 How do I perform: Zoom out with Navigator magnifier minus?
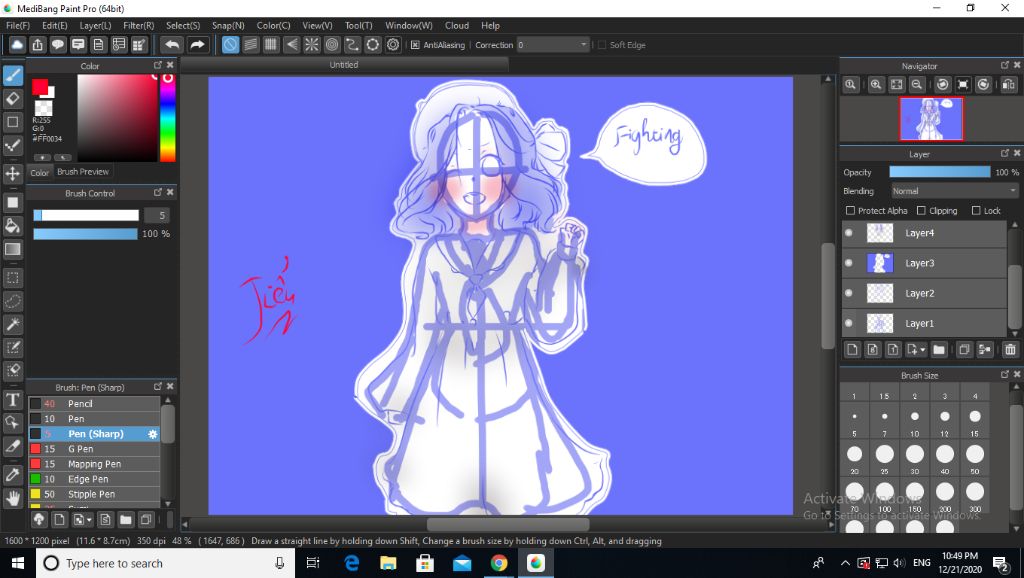[x=917, y=84]
